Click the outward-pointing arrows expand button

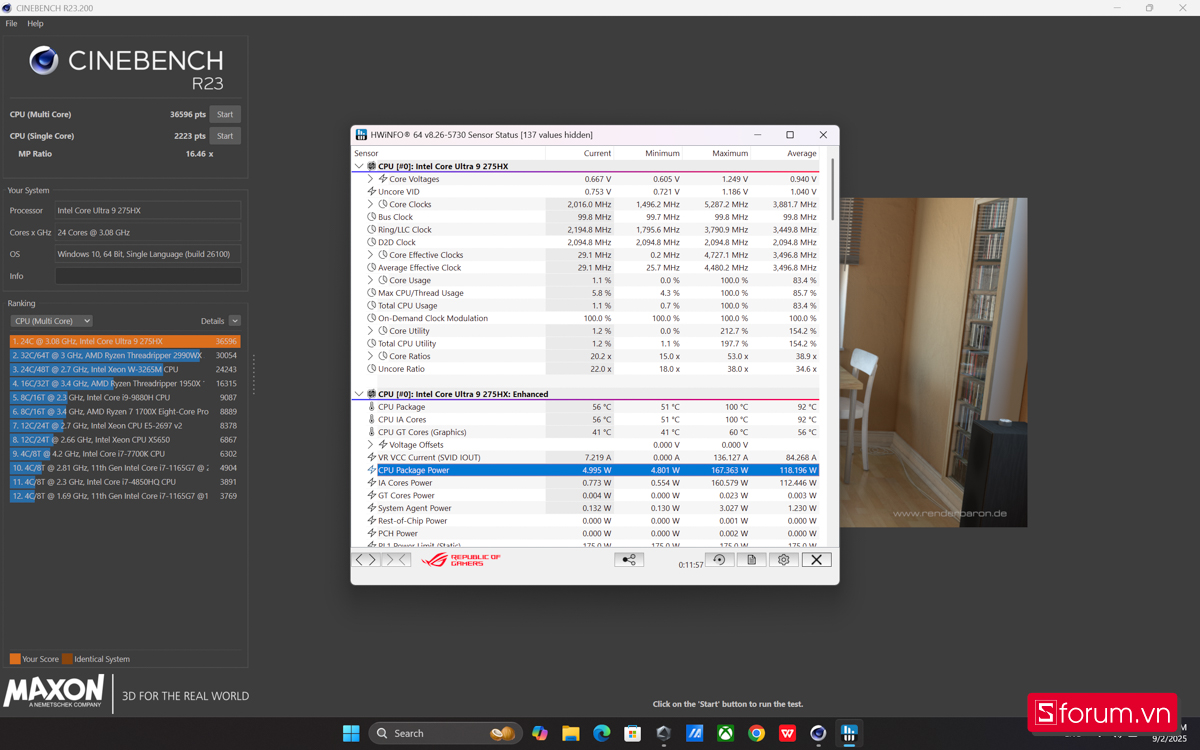pos(366,560)
